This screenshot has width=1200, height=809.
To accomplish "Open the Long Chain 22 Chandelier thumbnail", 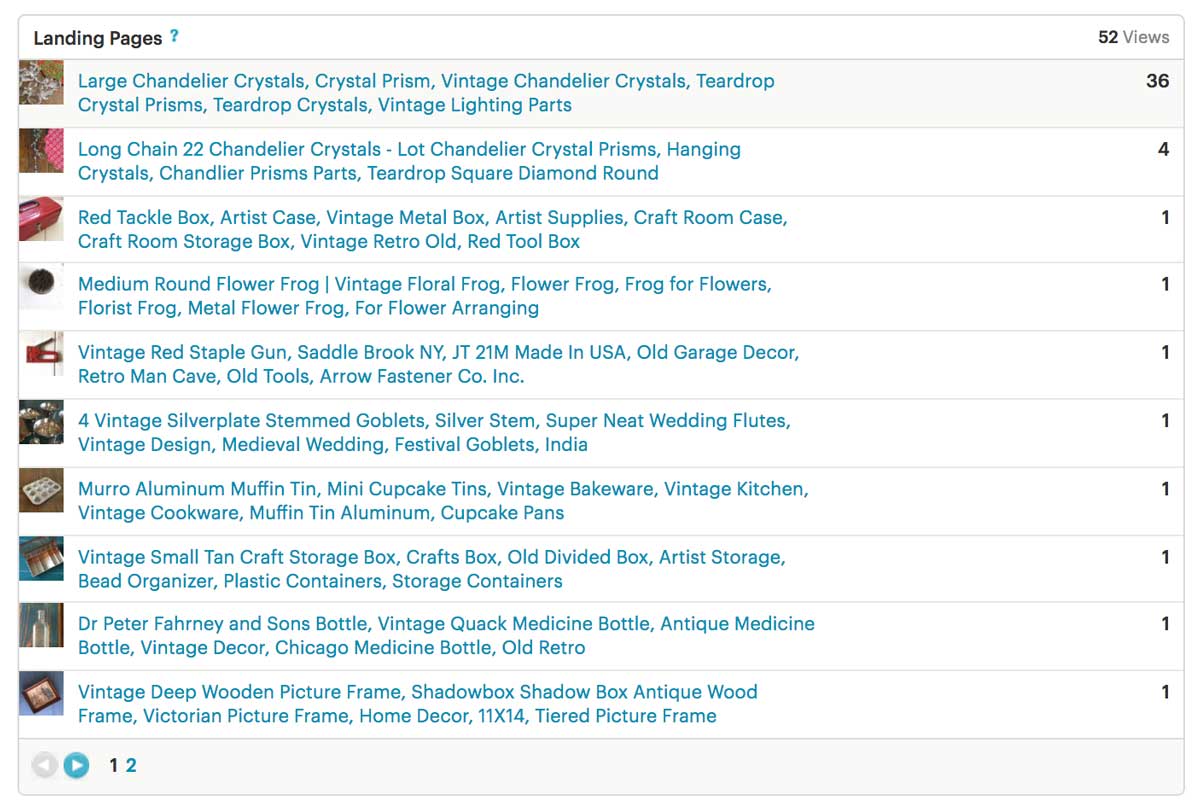I will point(41,151).
